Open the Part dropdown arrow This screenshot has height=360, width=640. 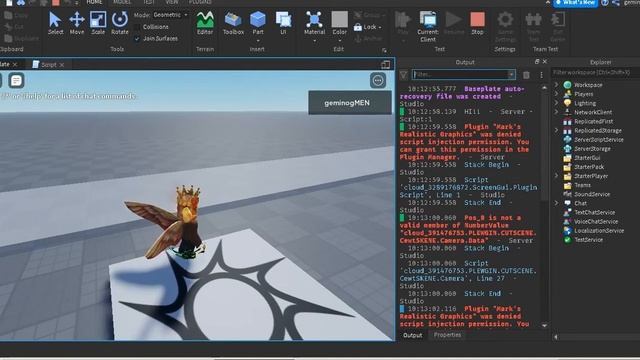point(258,41)
